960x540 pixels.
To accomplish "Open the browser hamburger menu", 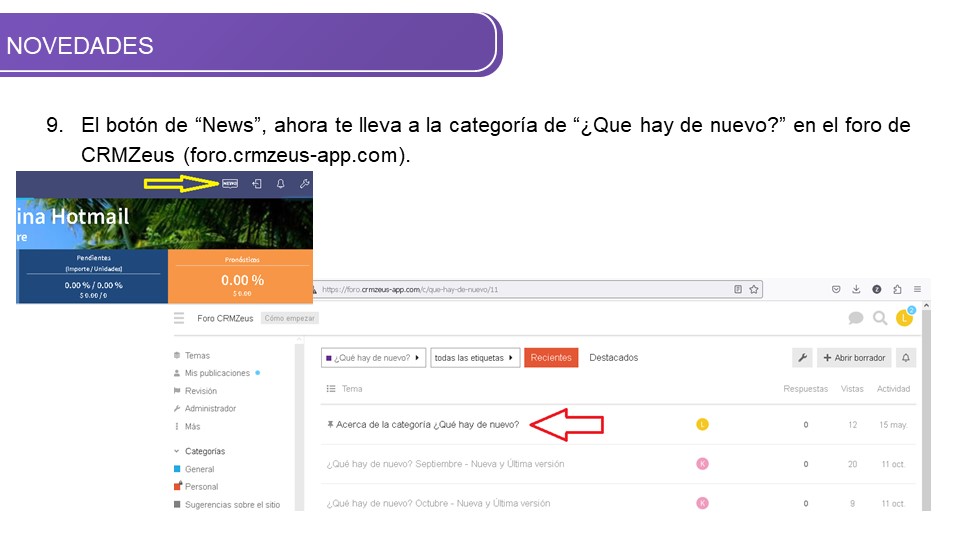I will tap(917, 289).
